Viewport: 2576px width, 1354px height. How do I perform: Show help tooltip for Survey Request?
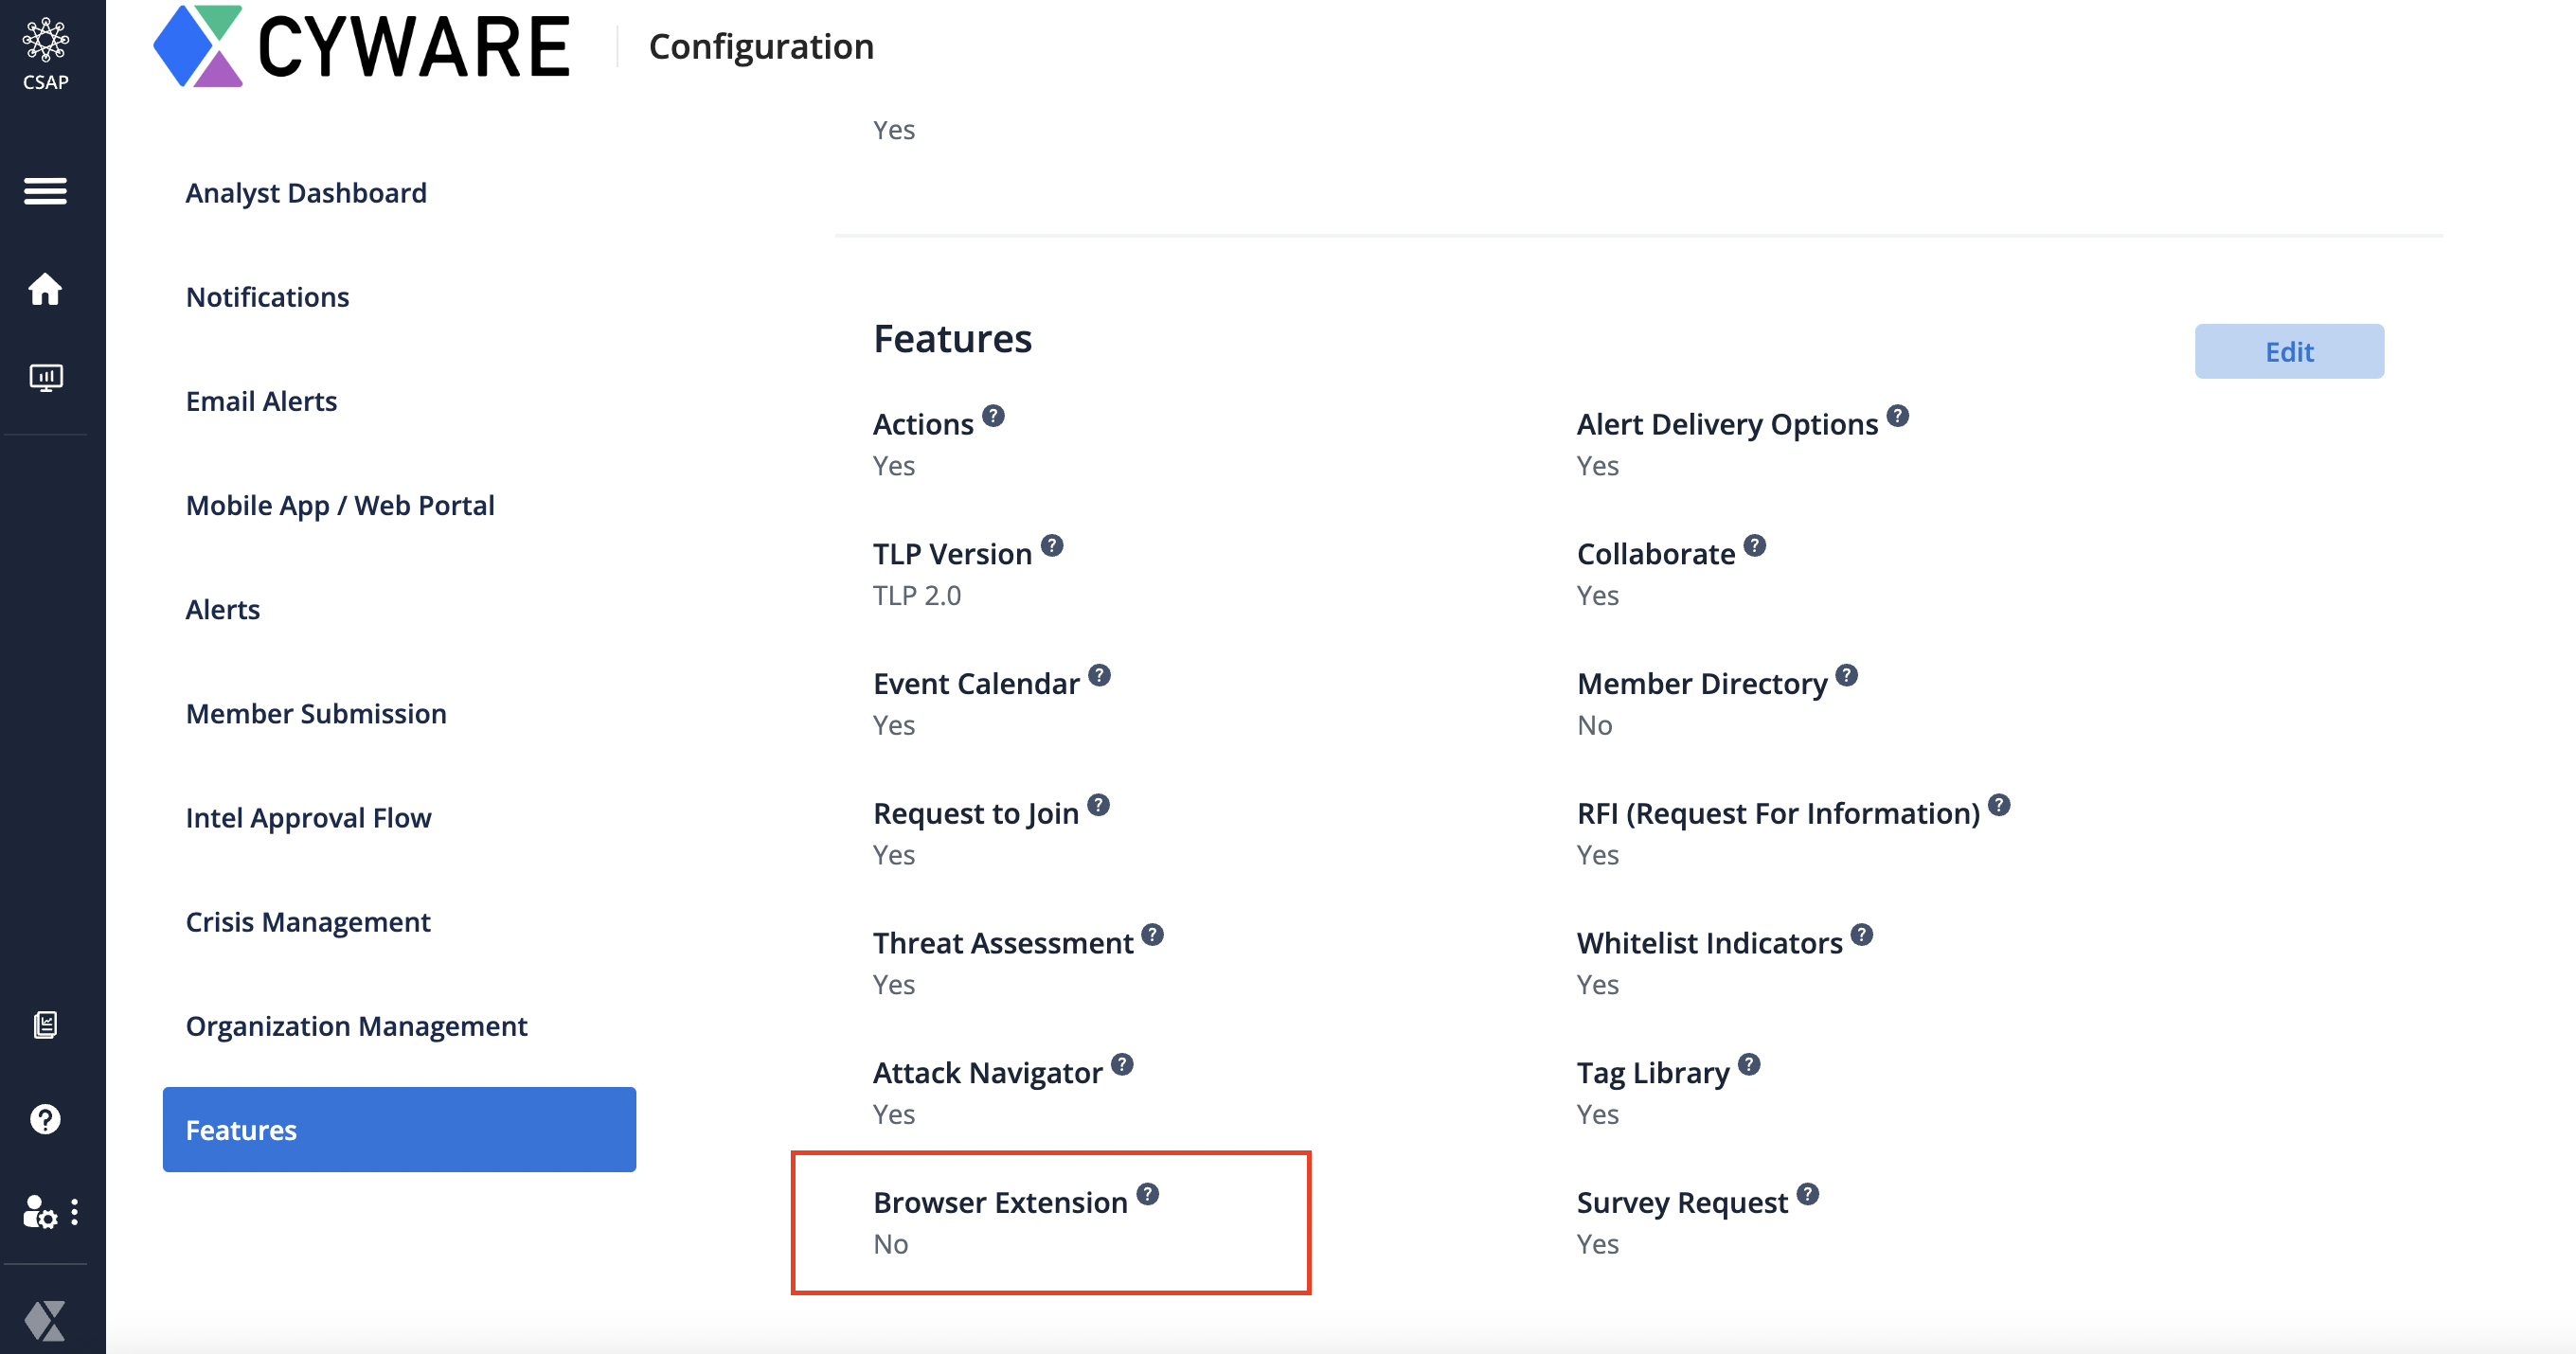click(1807, 1194)
